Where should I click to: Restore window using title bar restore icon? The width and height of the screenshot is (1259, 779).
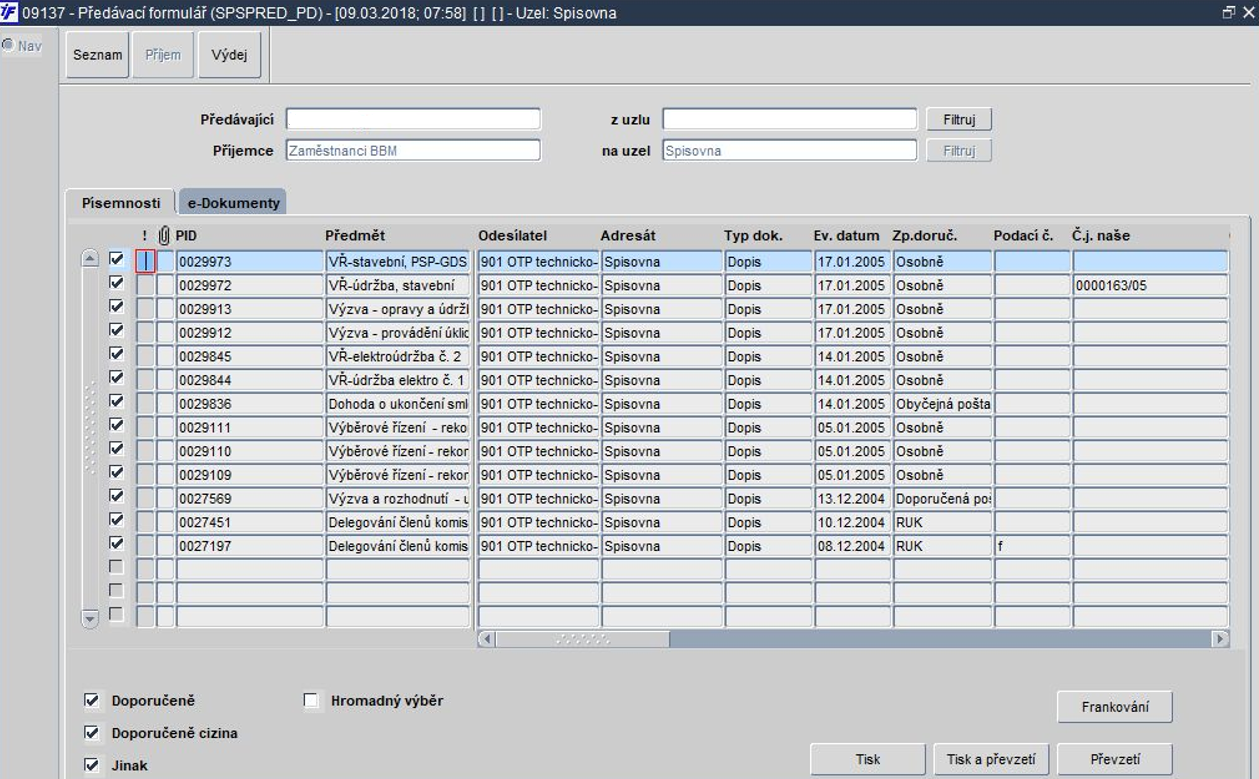(x=1229, y=13)
